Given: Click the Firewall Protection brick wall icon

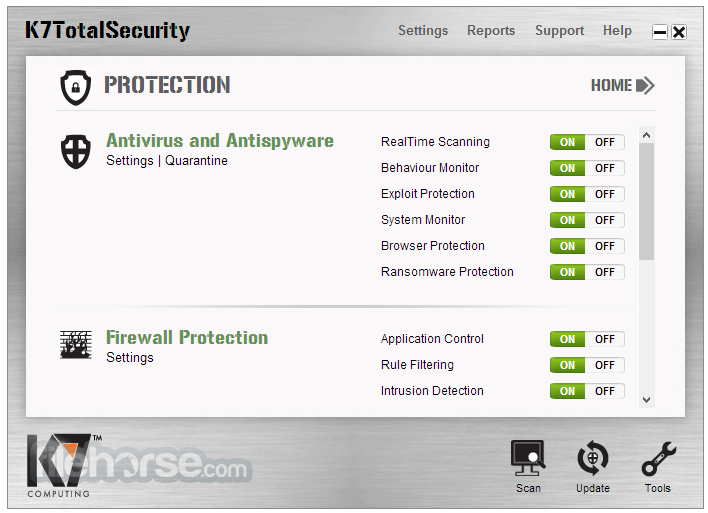Looking at the screenshot, I should click(76, 345).
